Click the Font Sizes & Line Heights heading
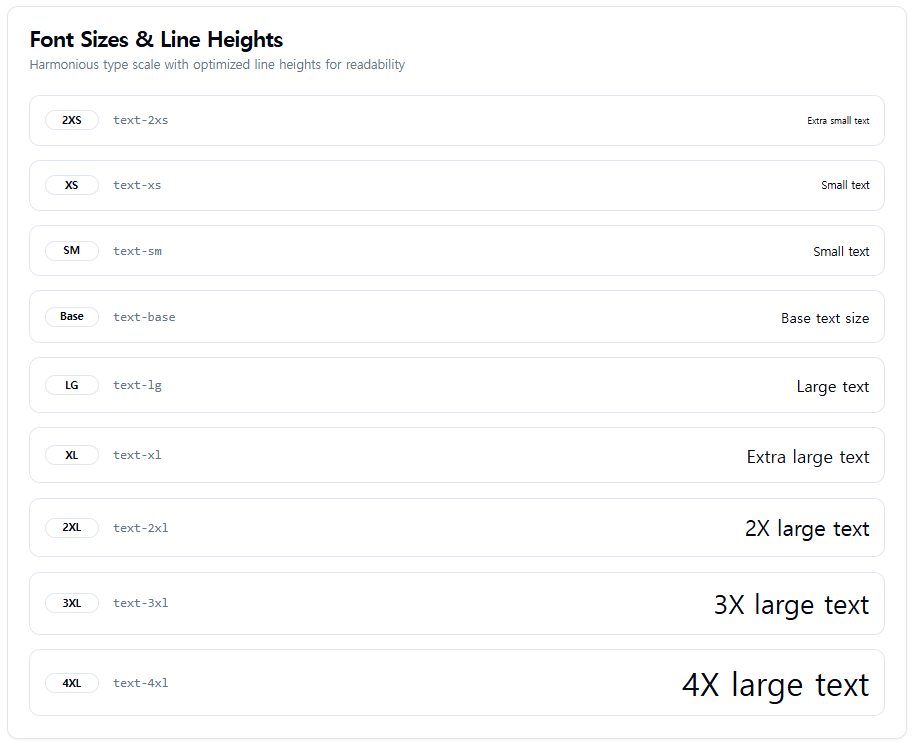This screenshot has width=915, height=746. tap(156, 40)
